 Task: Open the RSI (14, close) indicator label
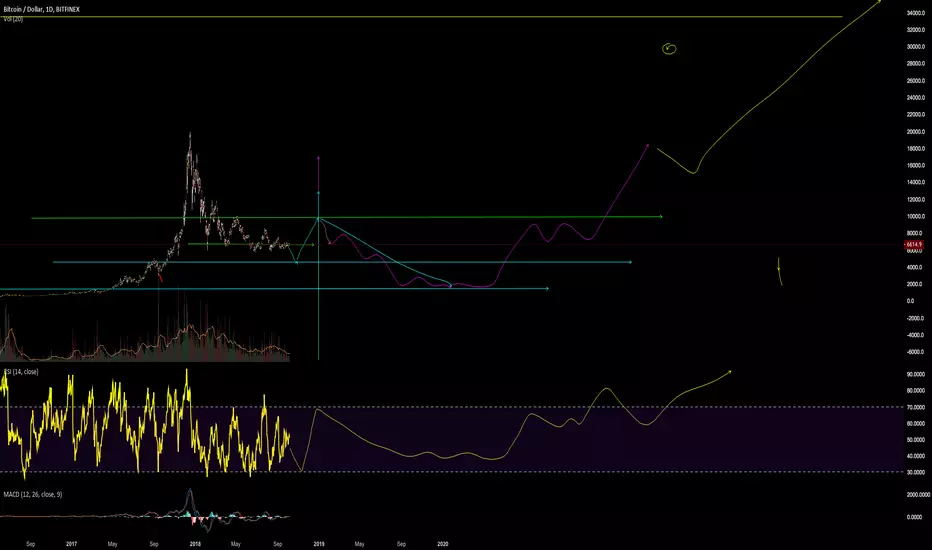[21, 372]
